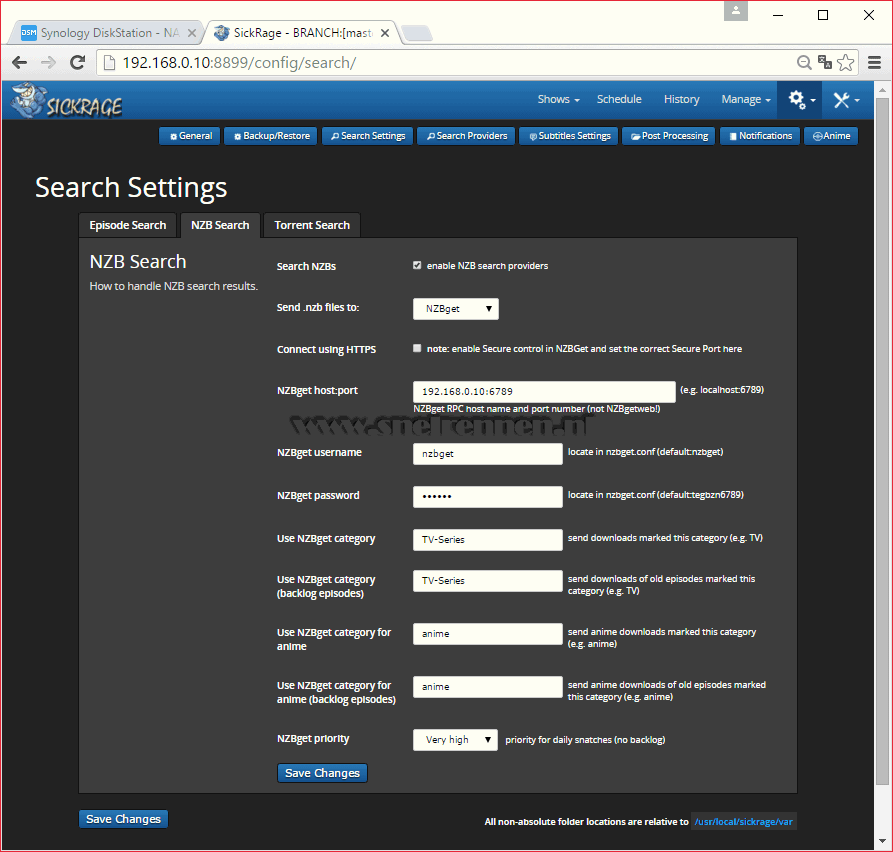
Task: Open the gear config menu
Action: coord(801,100)
